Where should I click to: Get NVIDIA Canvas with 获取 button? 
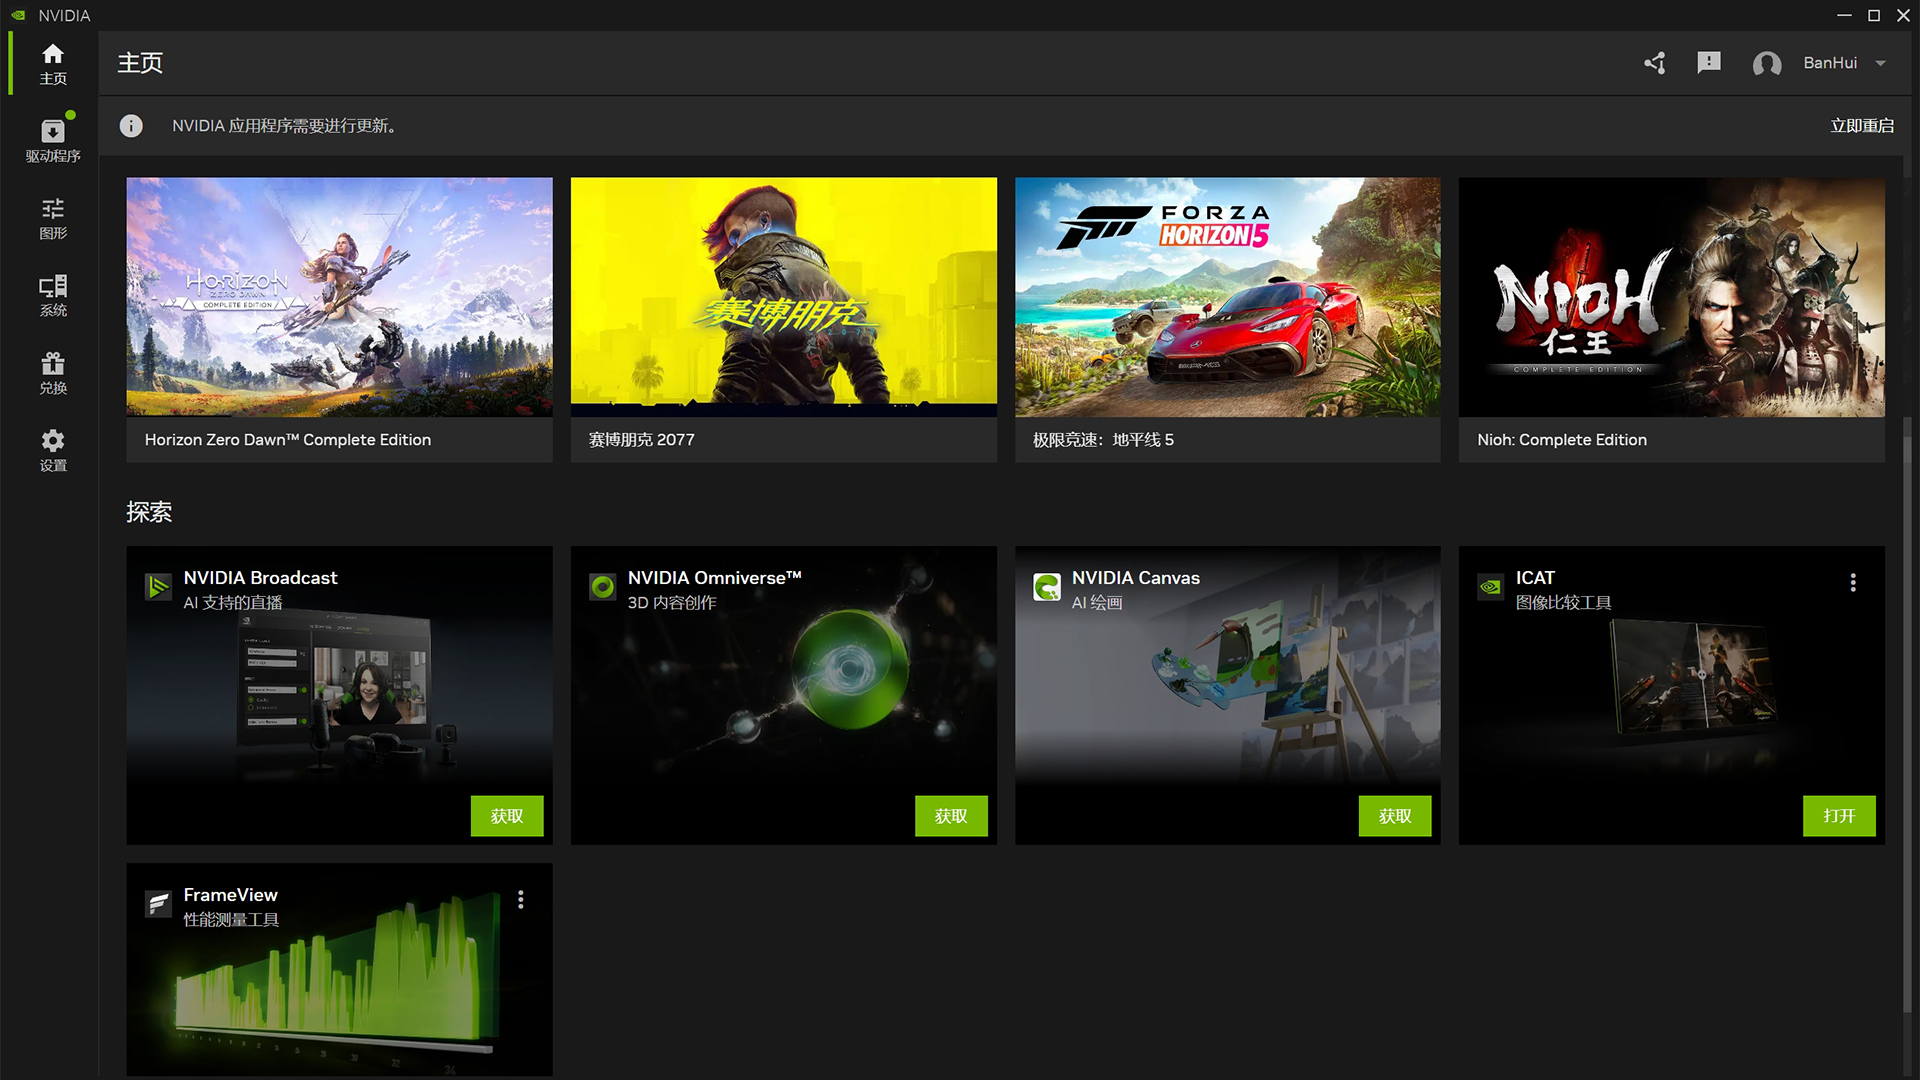(x=1395, y=816)
